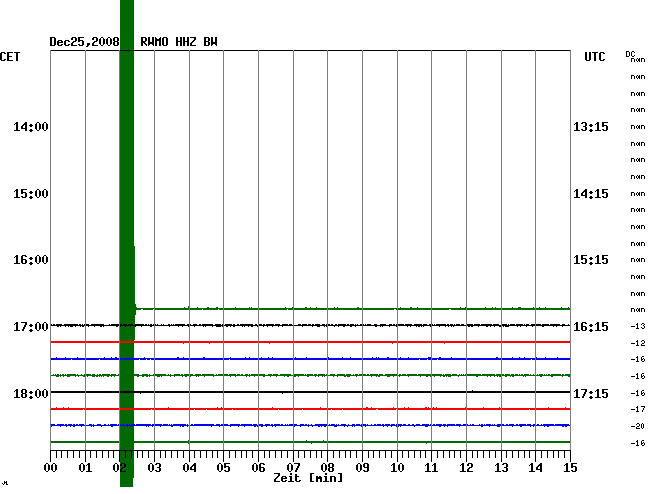
Task: Select DC value -13
Action: 638,326
